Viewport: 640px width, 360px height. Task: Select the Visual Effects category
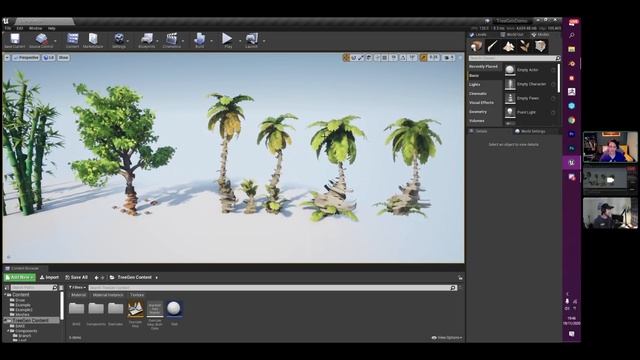(481, 103)
